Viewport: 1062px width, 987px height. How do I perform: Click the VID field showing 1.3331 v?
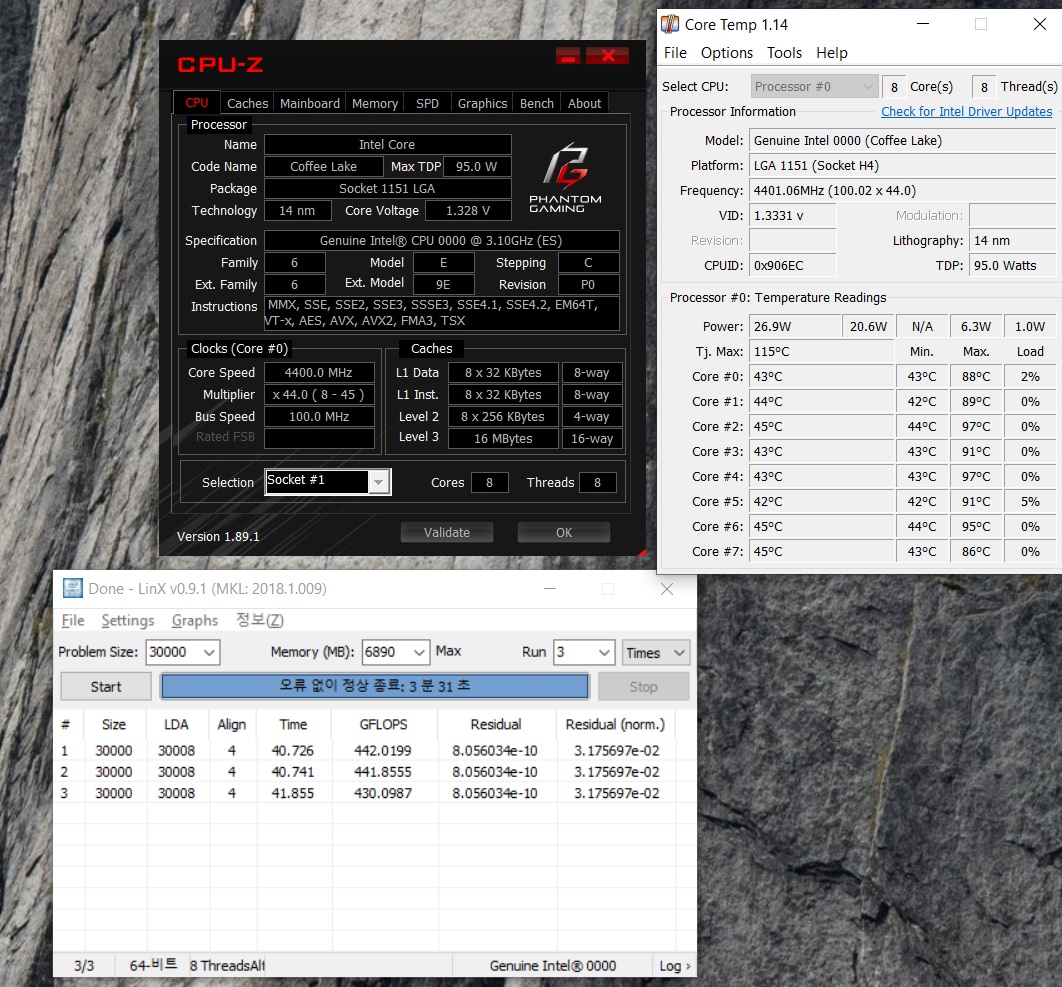[792, 215]
